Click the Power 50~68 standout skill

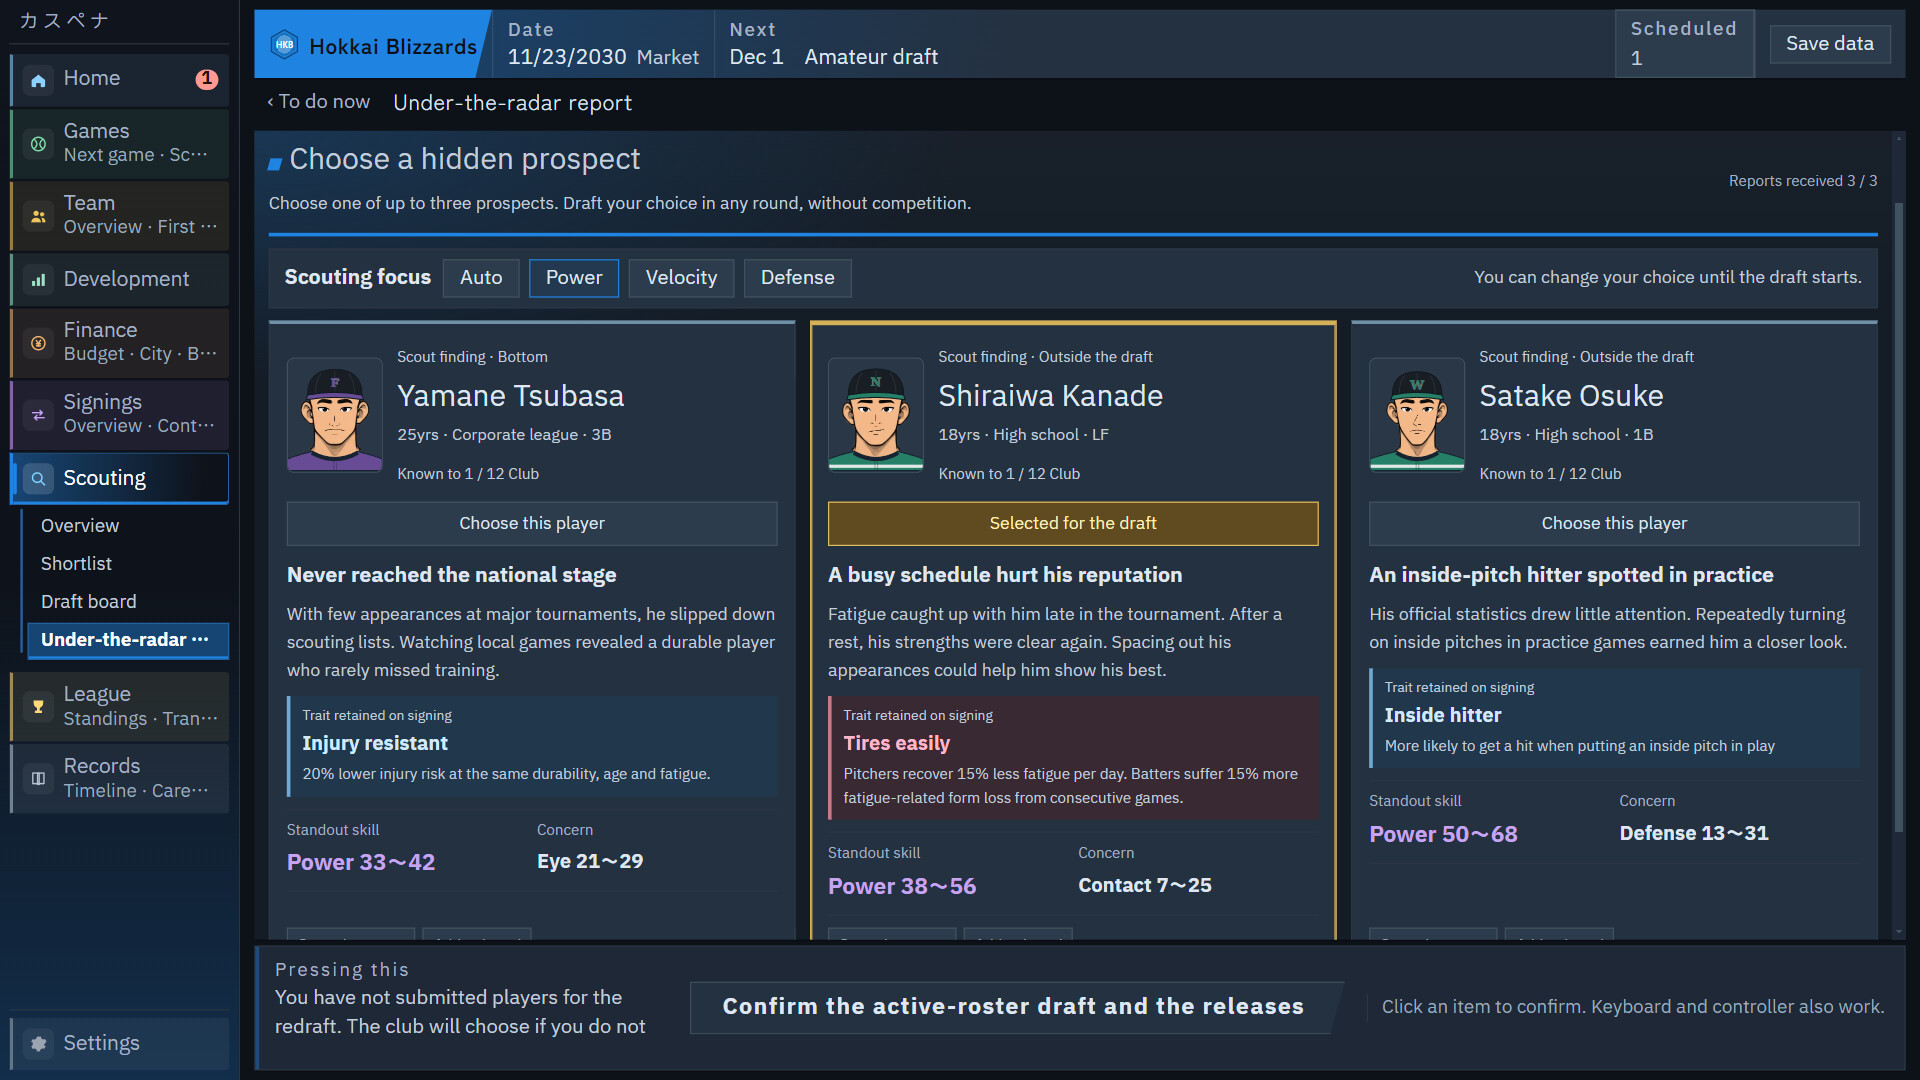[x=1443, y=835]
